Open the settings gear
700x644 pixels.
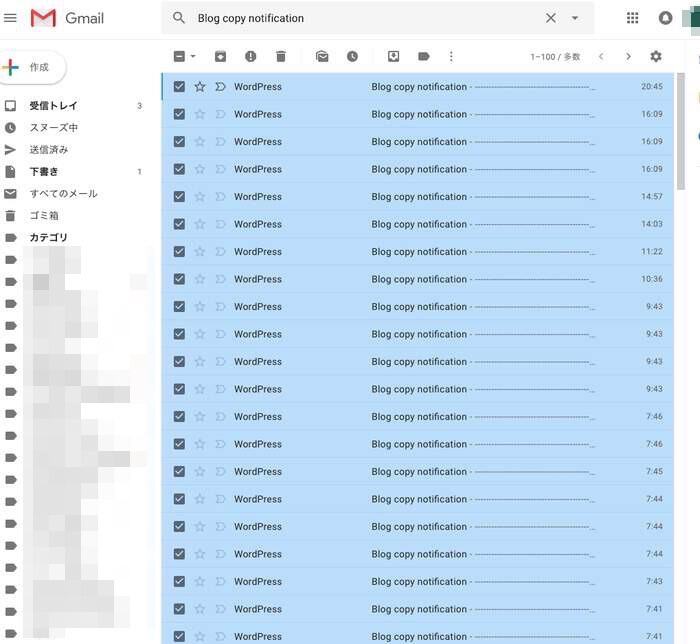[656, 57]
